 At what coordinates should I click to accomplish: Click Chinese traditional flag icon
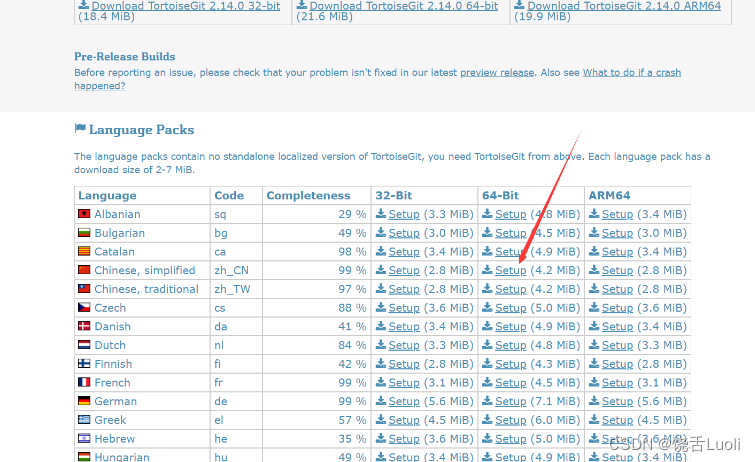[84, 289]
